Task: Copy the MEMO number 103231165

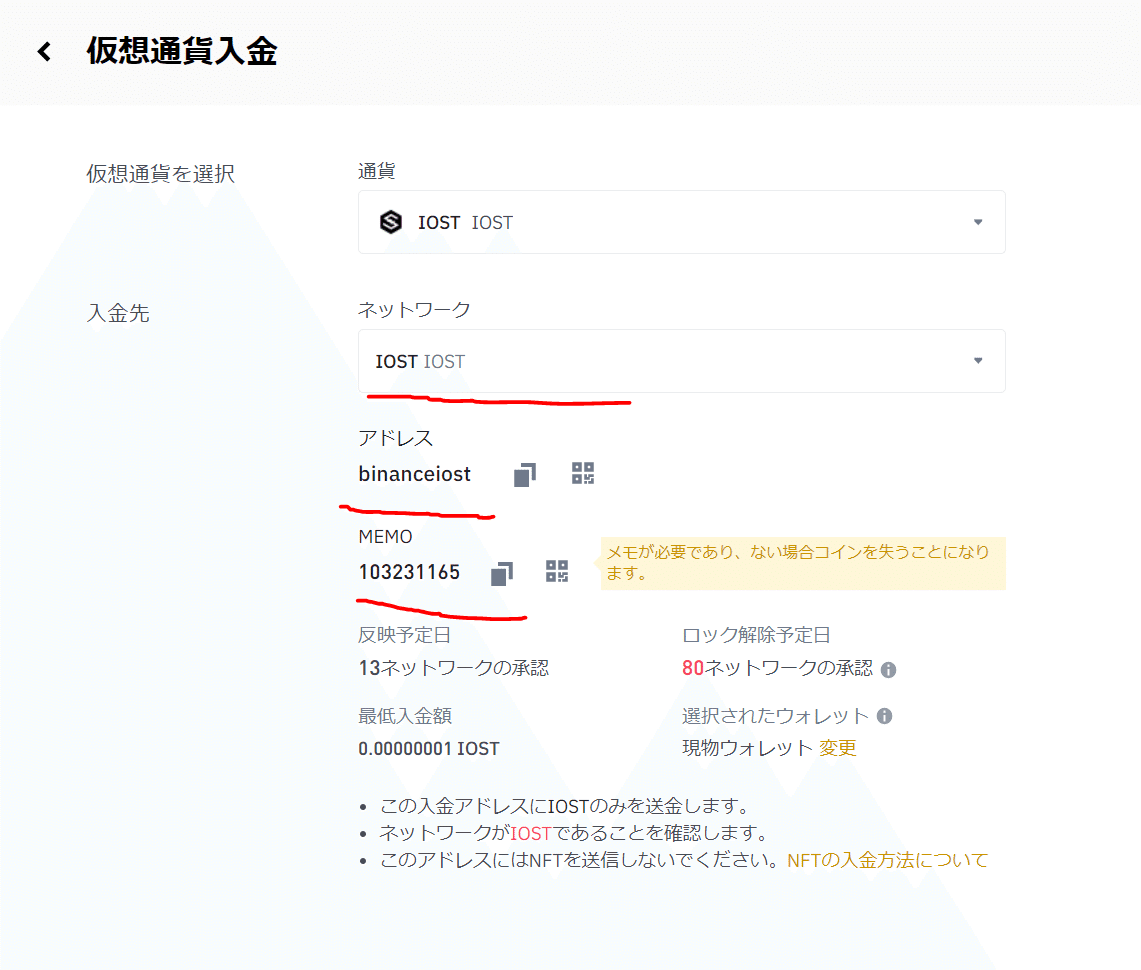Action: point(502,573)
